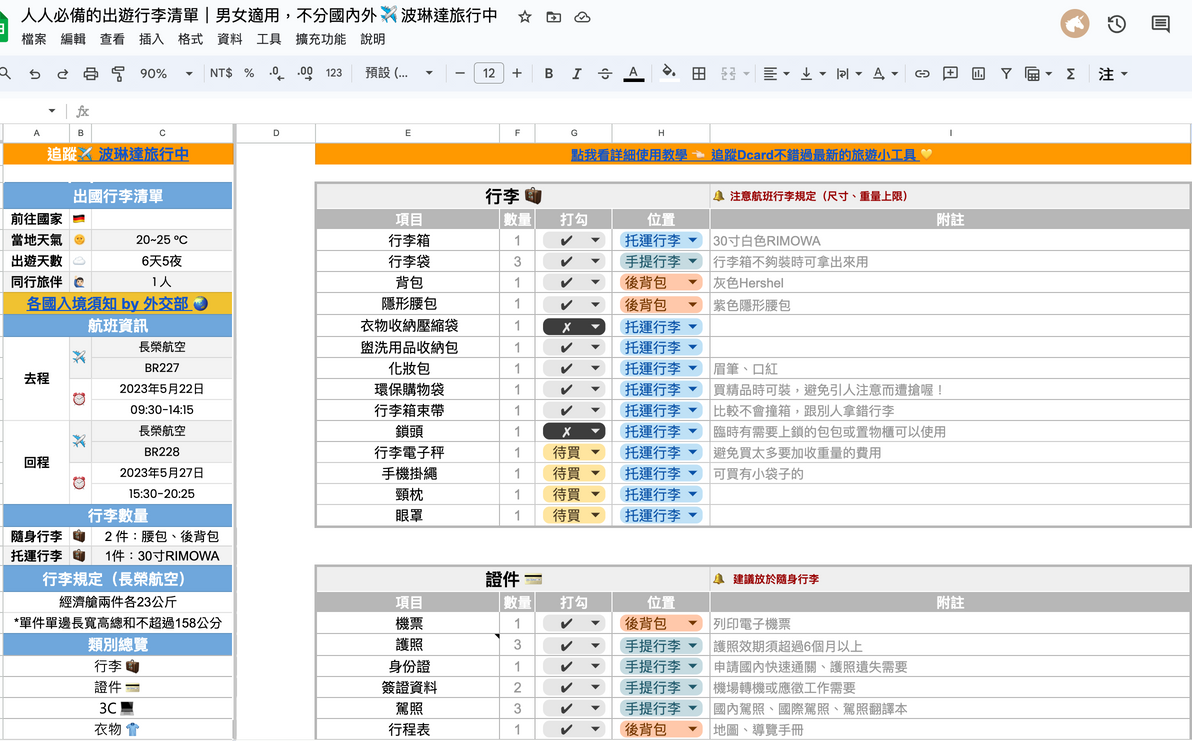
Task: Print the spreadsheet using printer icon
Action: point(90,74)
